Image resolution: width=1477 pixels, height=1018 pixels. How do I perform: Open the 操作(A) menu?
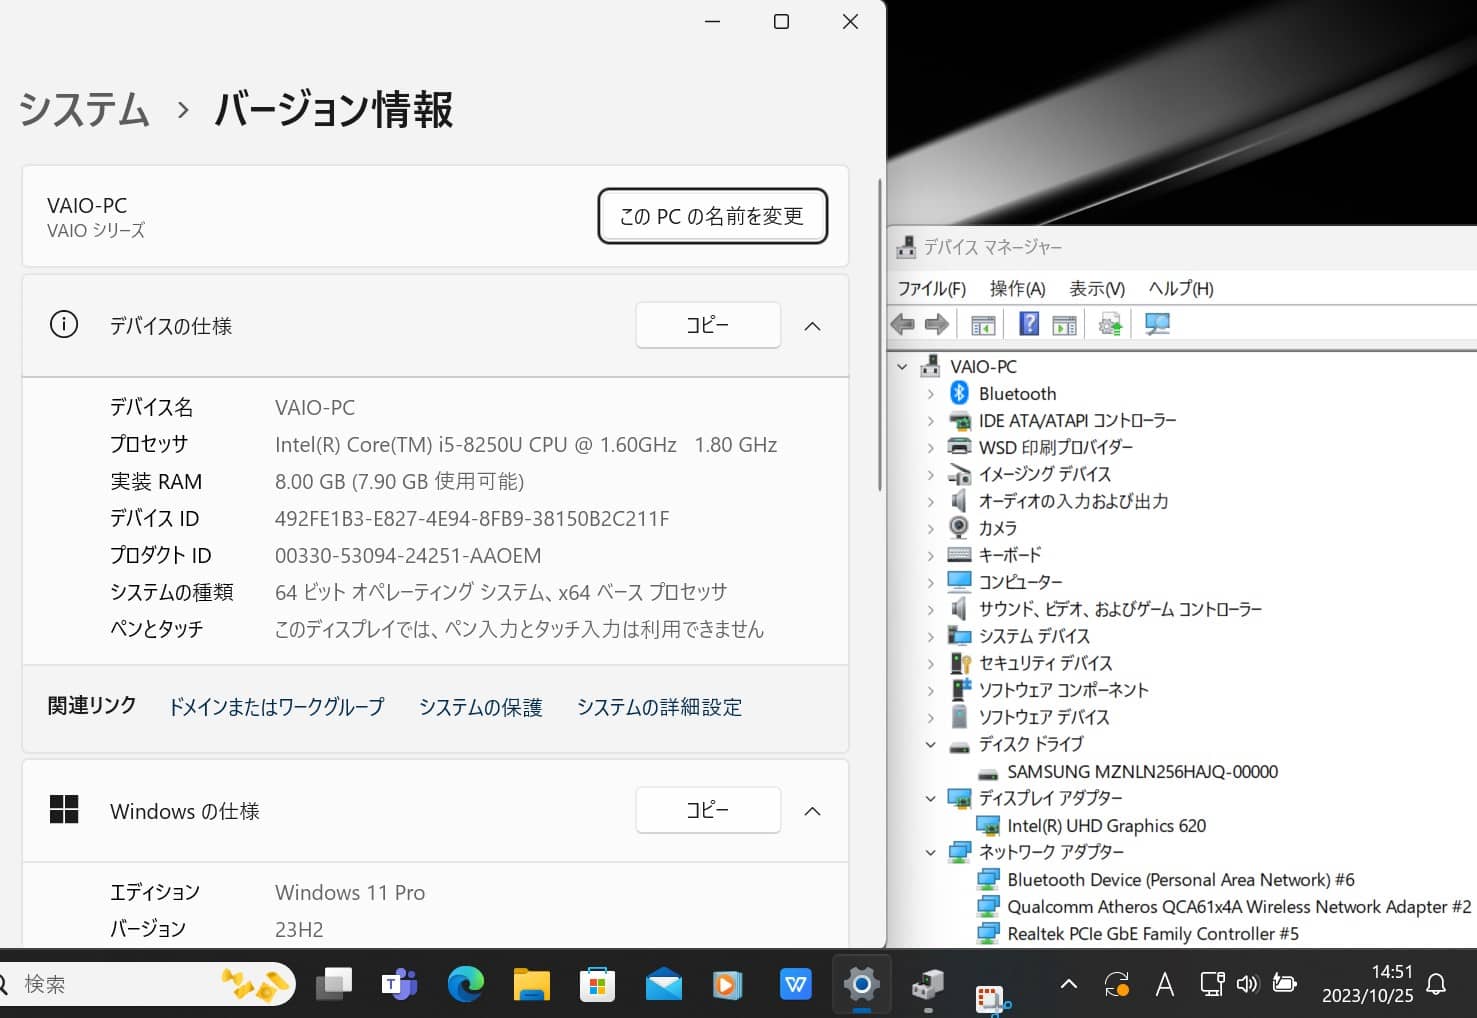[x=1017, y=289]
